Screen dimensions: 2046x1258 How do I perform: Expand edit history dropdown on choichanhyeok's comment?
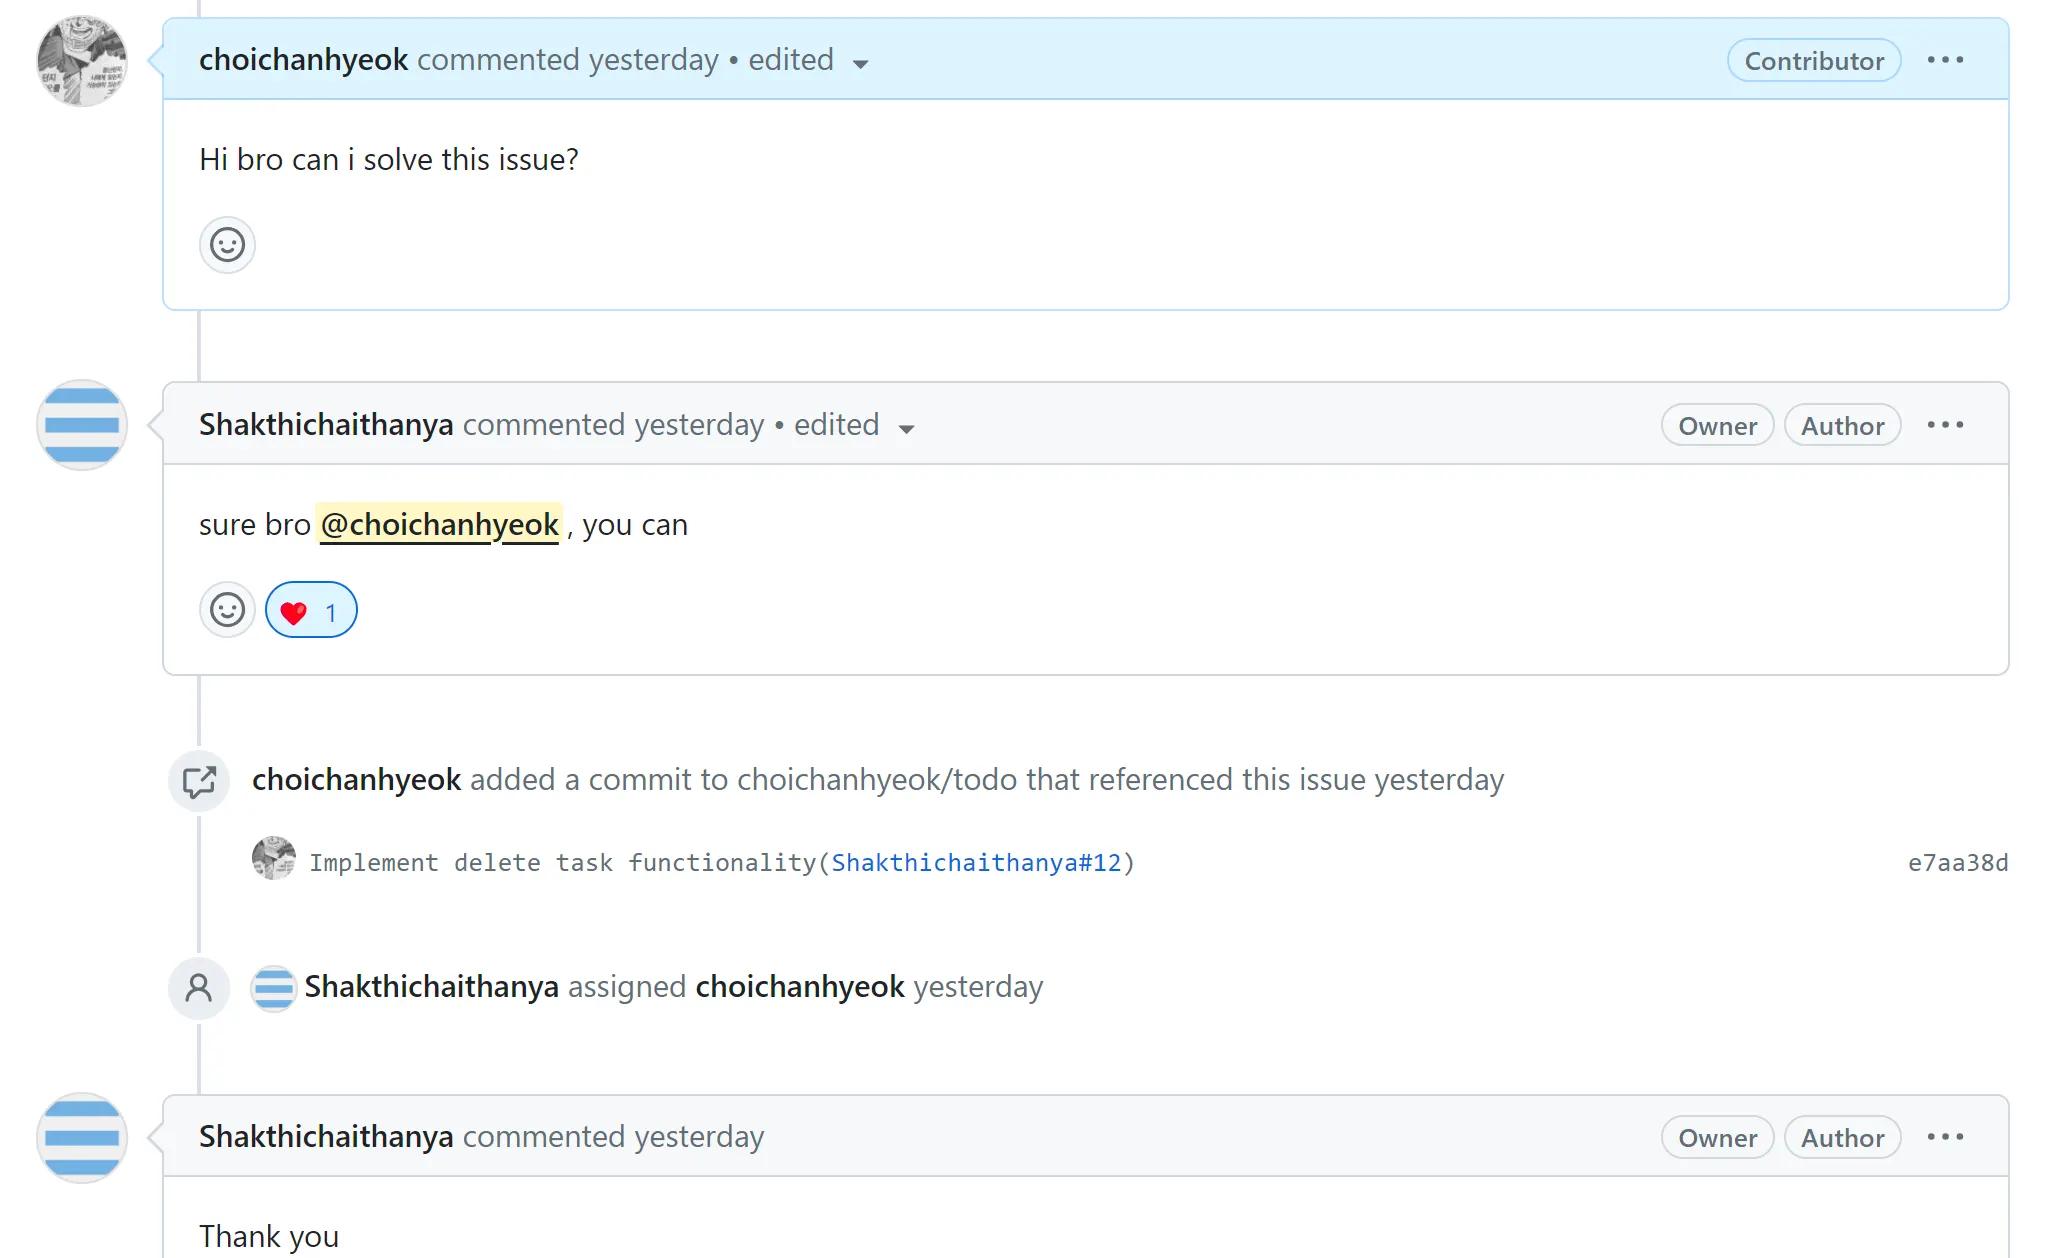coord(860,63)
